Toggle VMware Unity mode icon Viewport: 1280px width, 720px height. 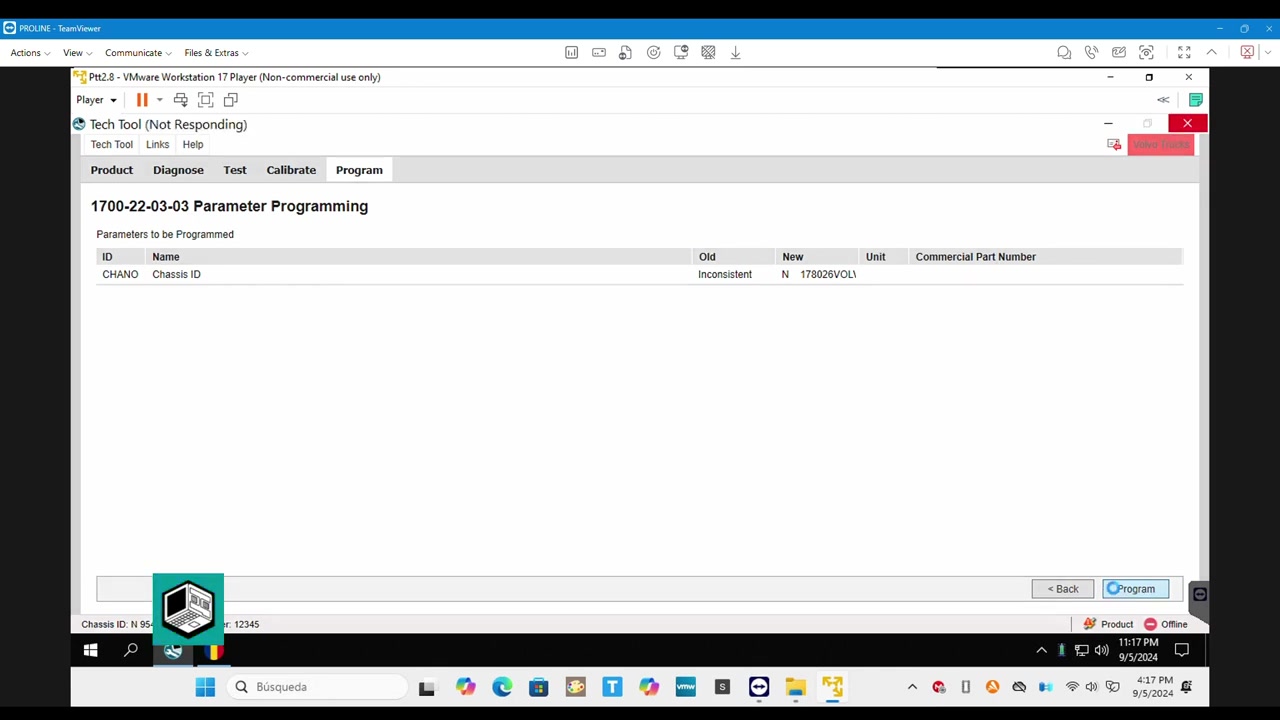pos(230,100)
